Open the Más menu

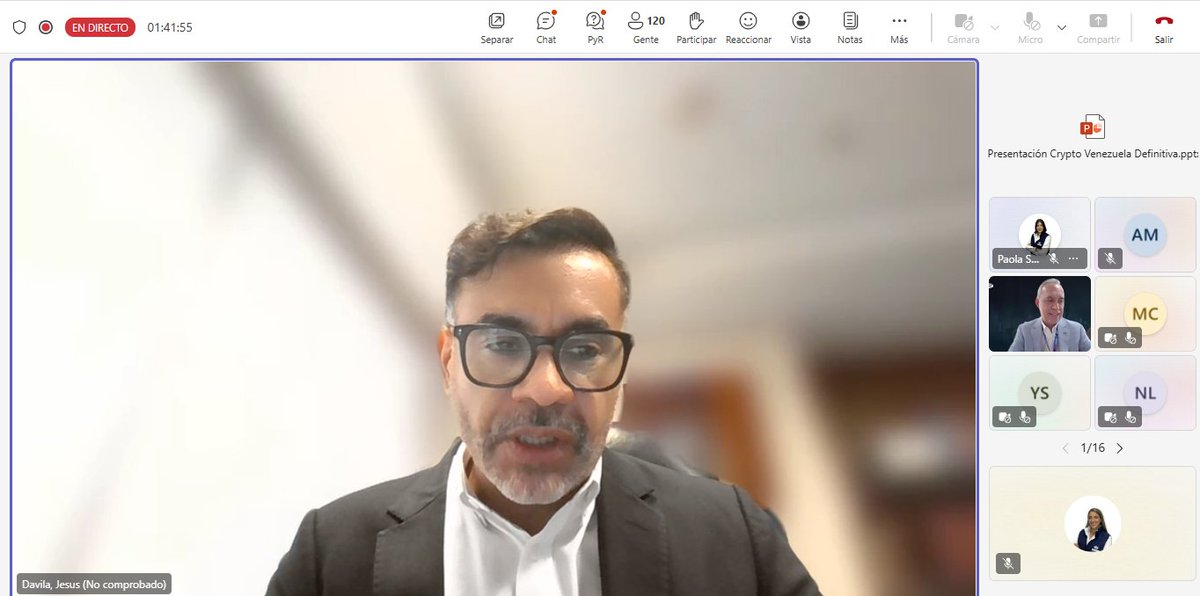point(898,27)
